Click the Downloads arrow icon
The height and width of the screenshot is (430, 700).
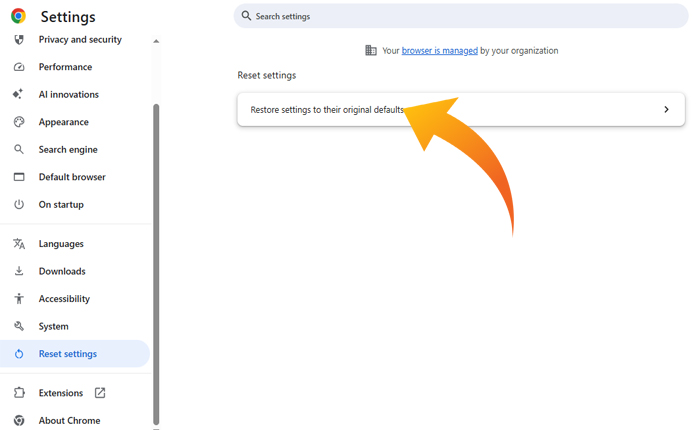pos(18,272)
